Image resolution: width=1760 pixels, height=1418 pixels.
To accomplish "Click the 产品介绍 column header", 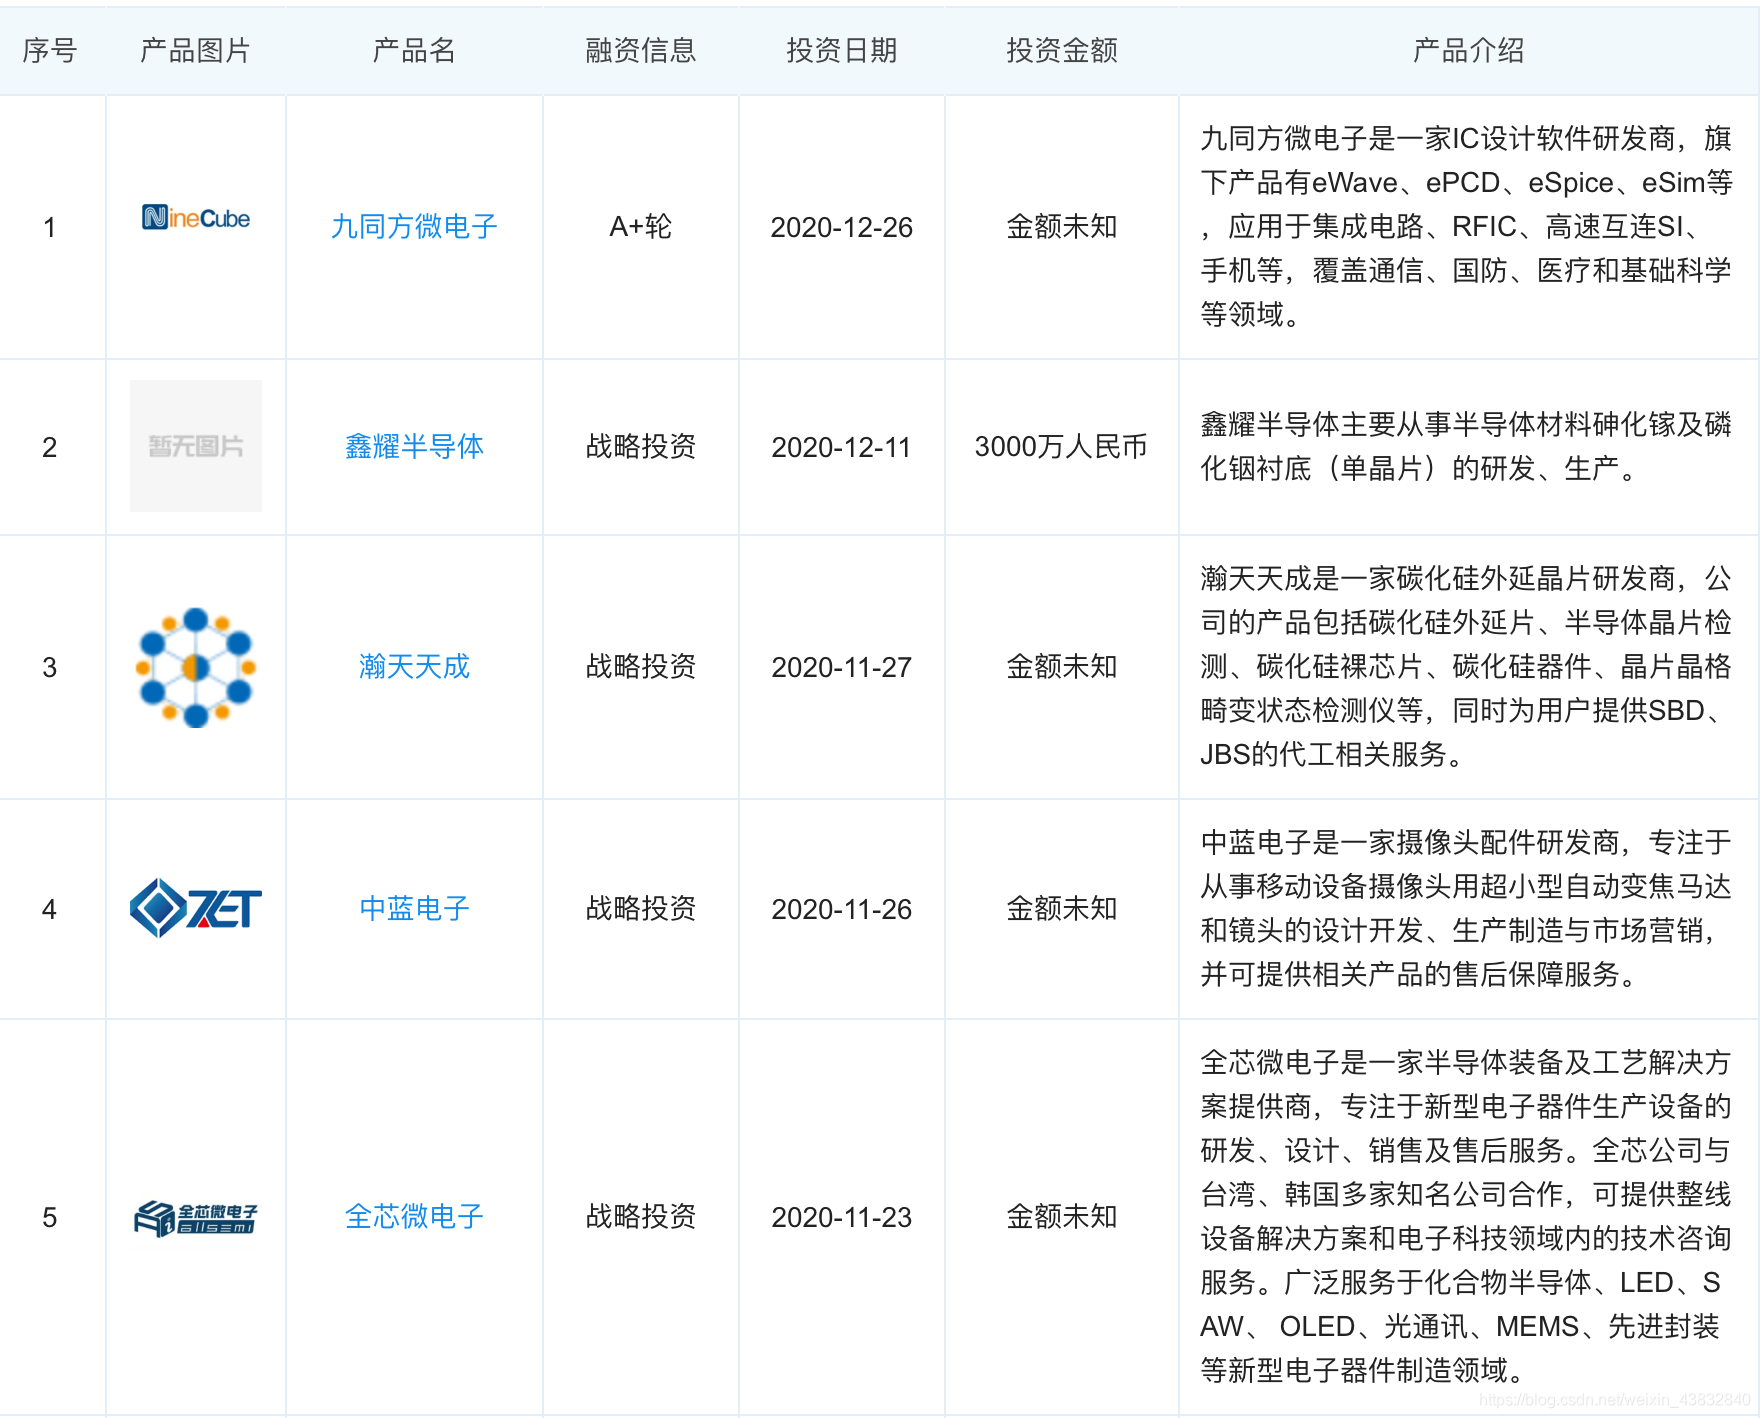I will (x=1469, y=50).
